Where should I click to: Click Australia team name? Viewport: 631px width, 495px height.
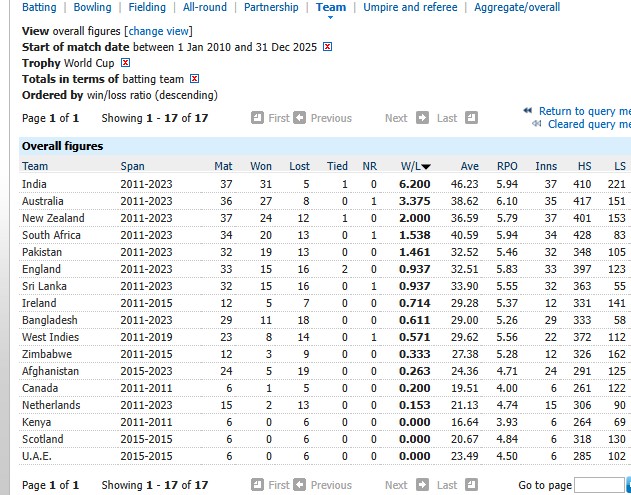pyautogui.click(x=43, y=201)
